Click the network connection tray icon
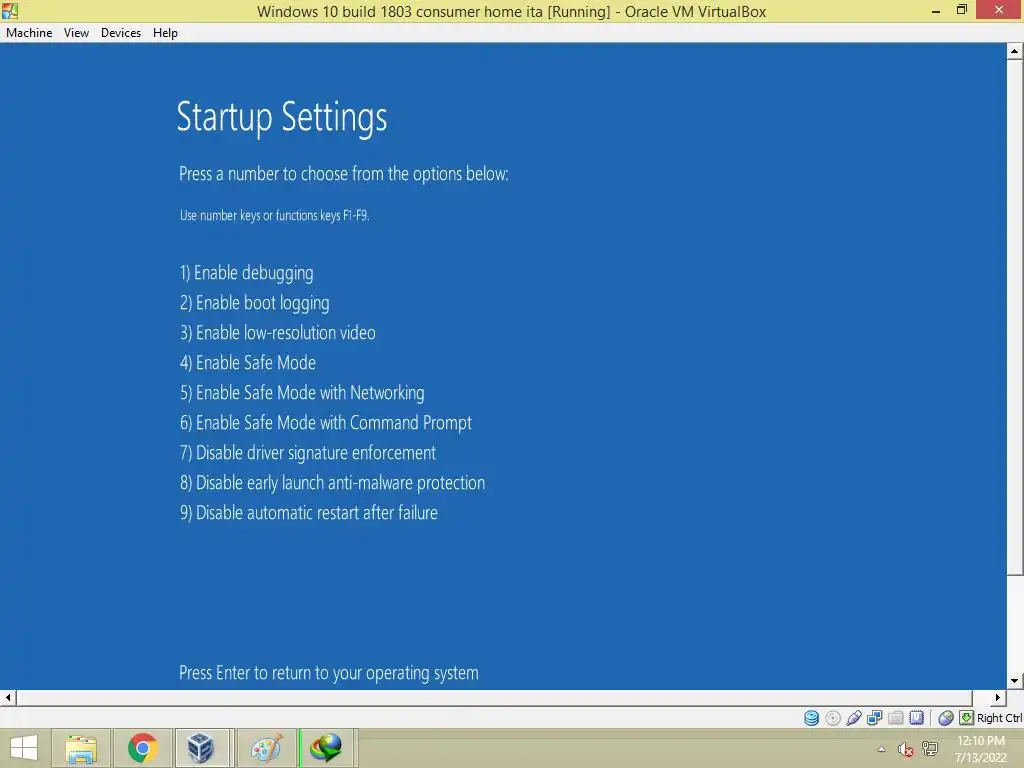1024x768 pixels. click(x=930, y=749)
